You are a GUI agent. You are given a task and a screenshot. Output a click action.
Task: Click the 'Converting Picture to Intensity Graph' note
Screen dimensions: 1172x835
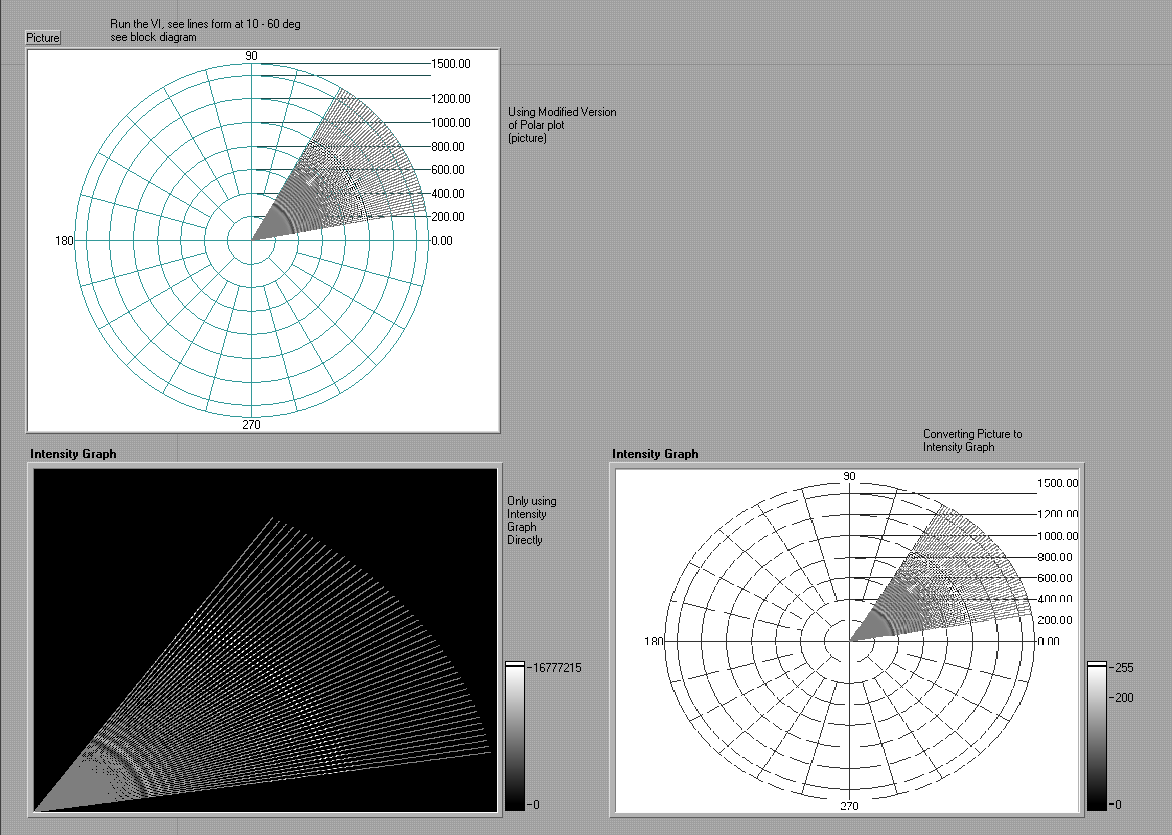(x=972, y=440)
